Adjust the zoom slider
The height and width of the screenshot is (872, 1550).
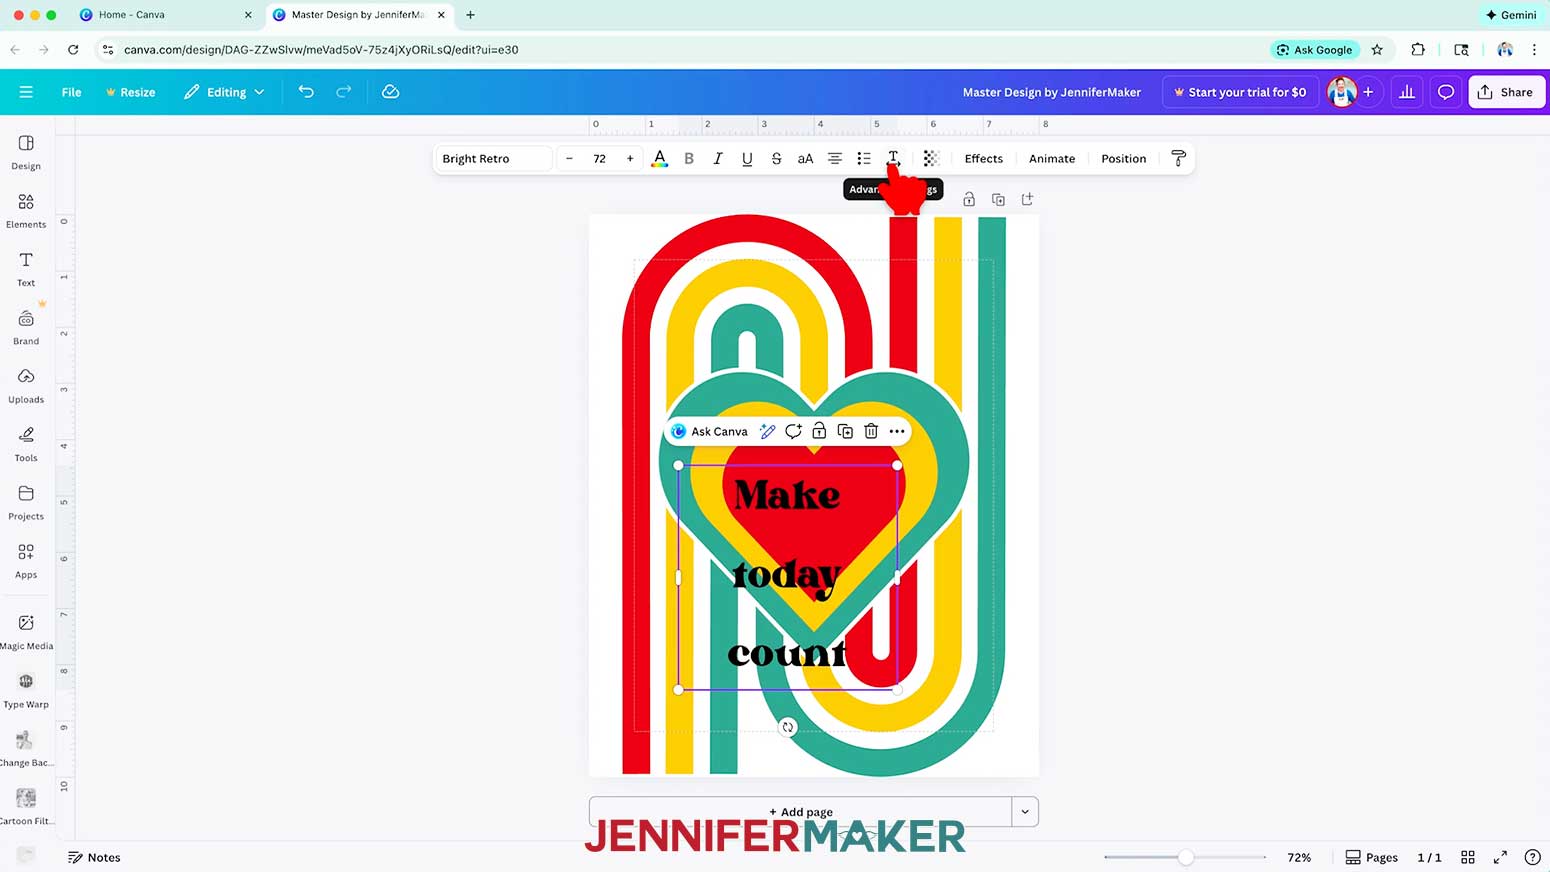tap(1185, 858)
